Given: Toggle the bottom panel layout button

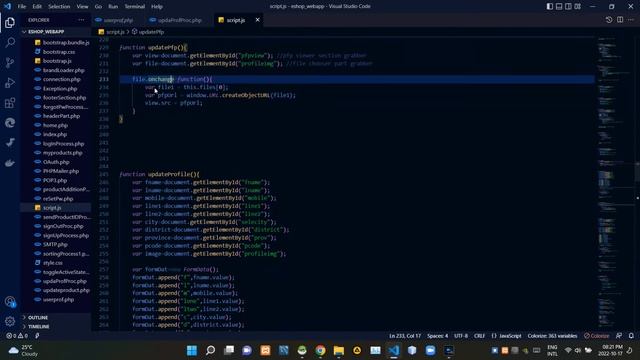Looking at the screenshot, I should pos(559,7).
